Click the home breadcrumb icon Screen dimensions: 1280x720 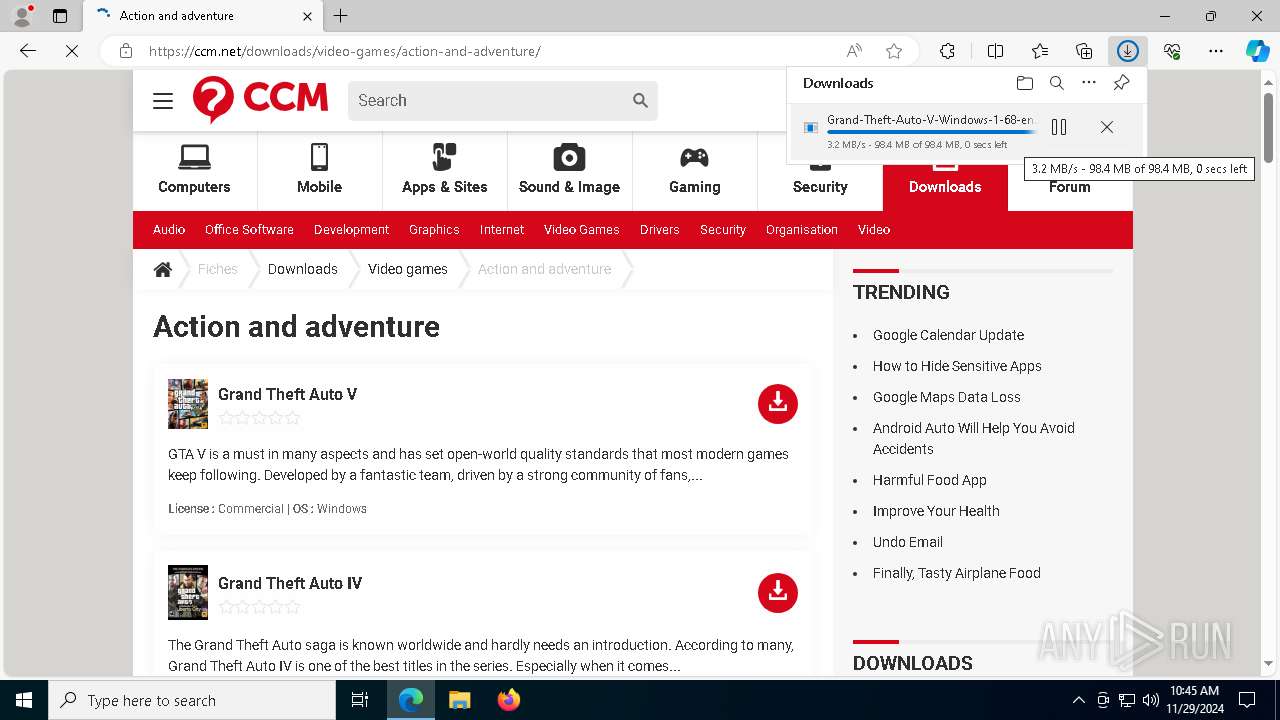pyautogui.click(x=163, y=269)
